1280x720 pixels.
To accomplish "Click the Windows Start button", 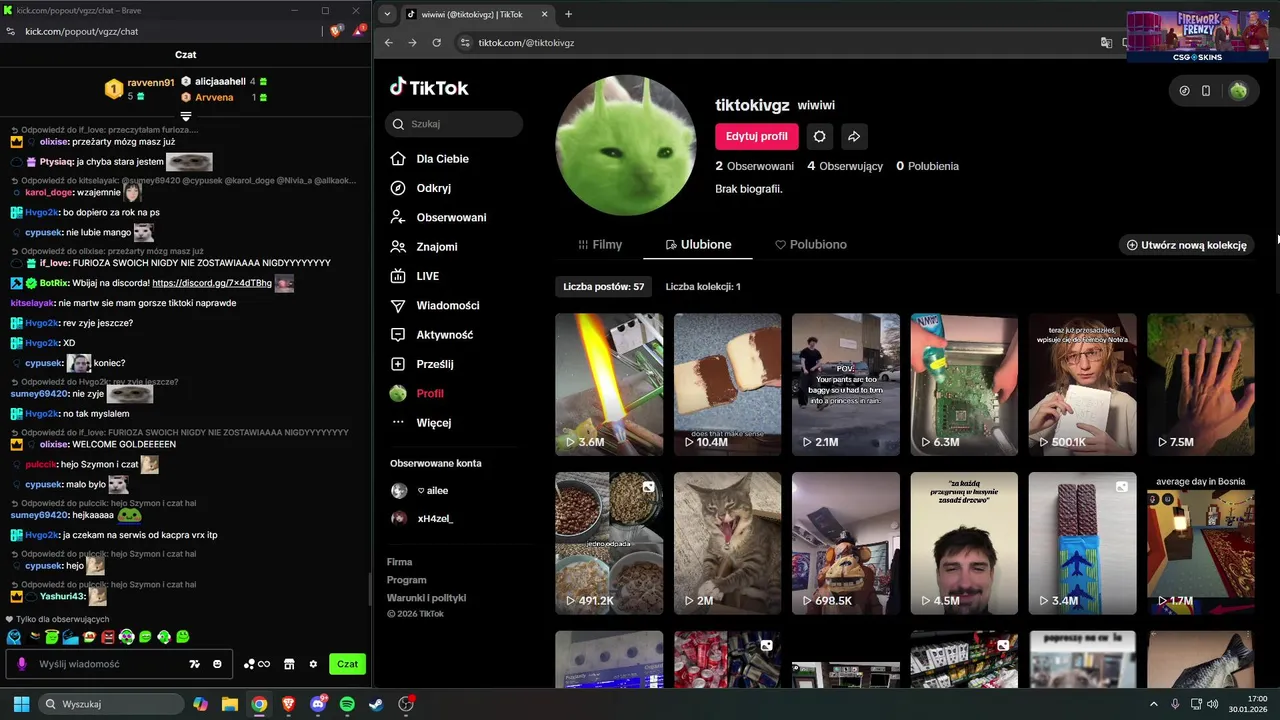I will (x=21, y=704).
